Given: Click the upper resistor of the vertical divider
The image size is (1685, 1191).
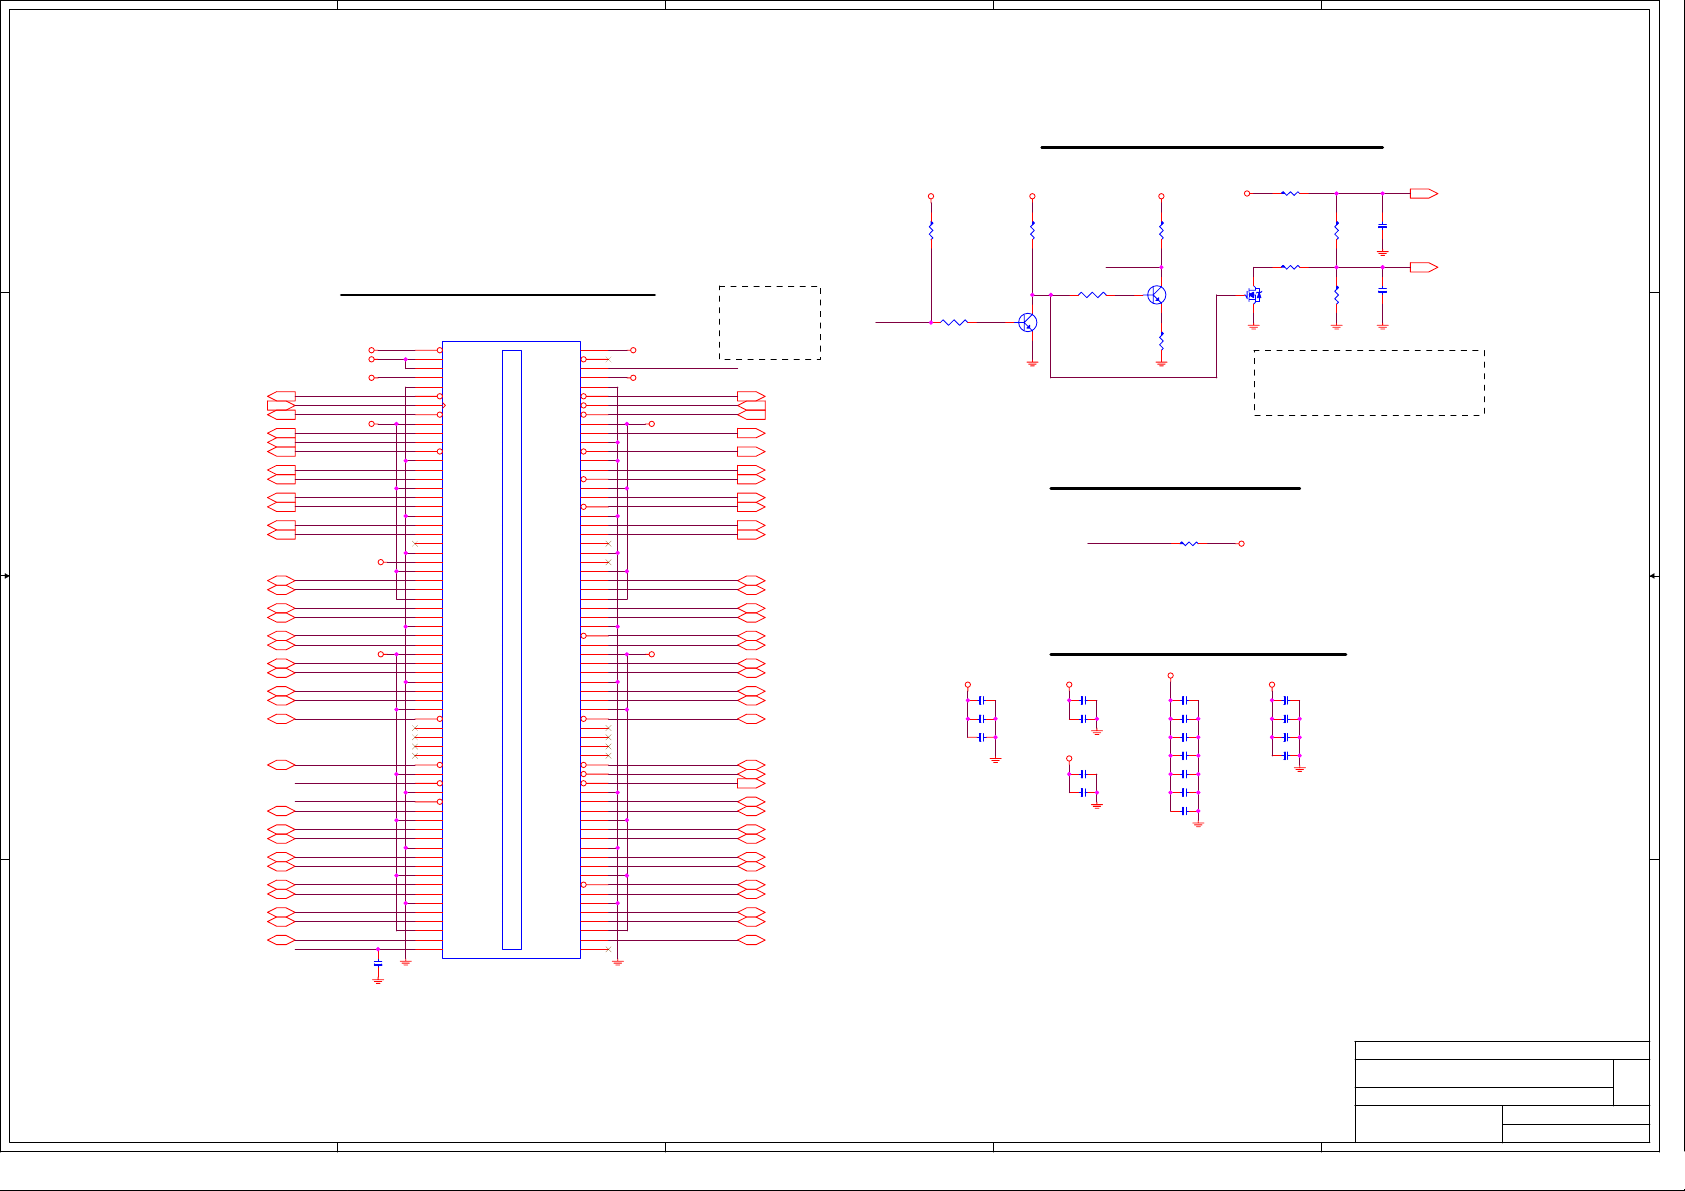Looking at the screenshot, I should coord(1336,231).
